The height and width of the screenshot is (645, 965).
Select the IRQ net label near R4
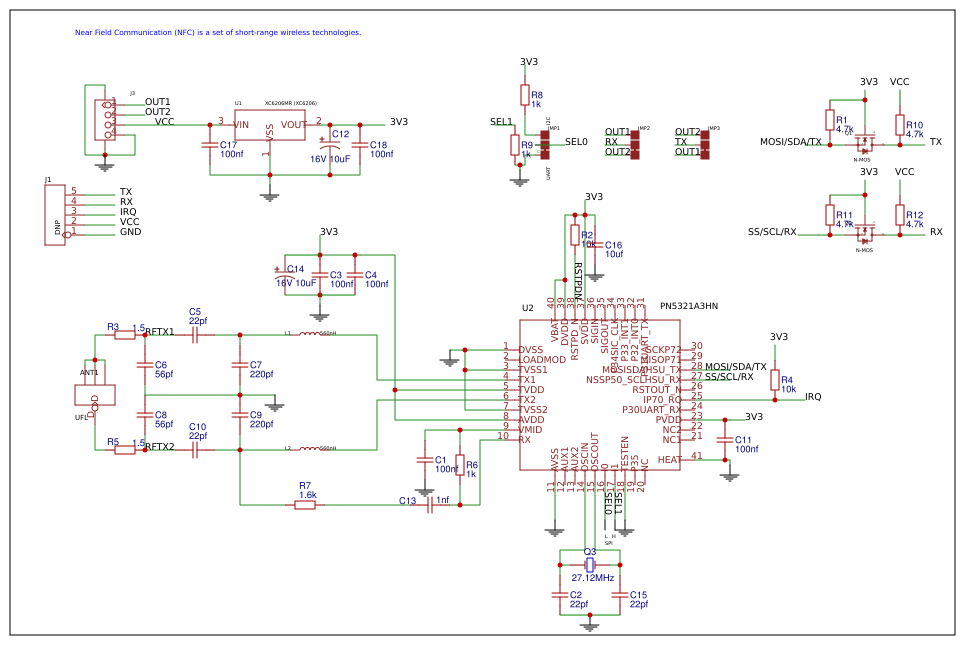(812, 397)
